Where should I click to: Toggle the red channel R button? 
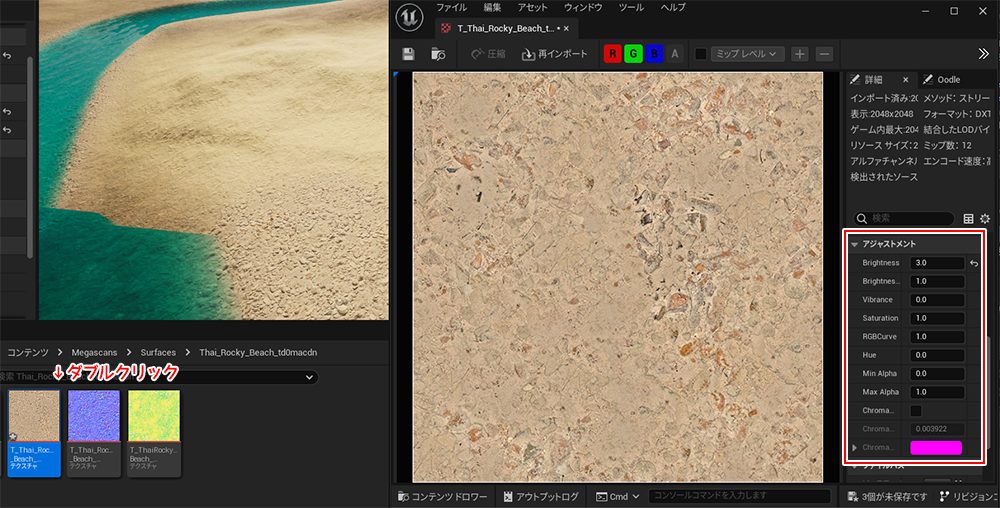(612, 54)
